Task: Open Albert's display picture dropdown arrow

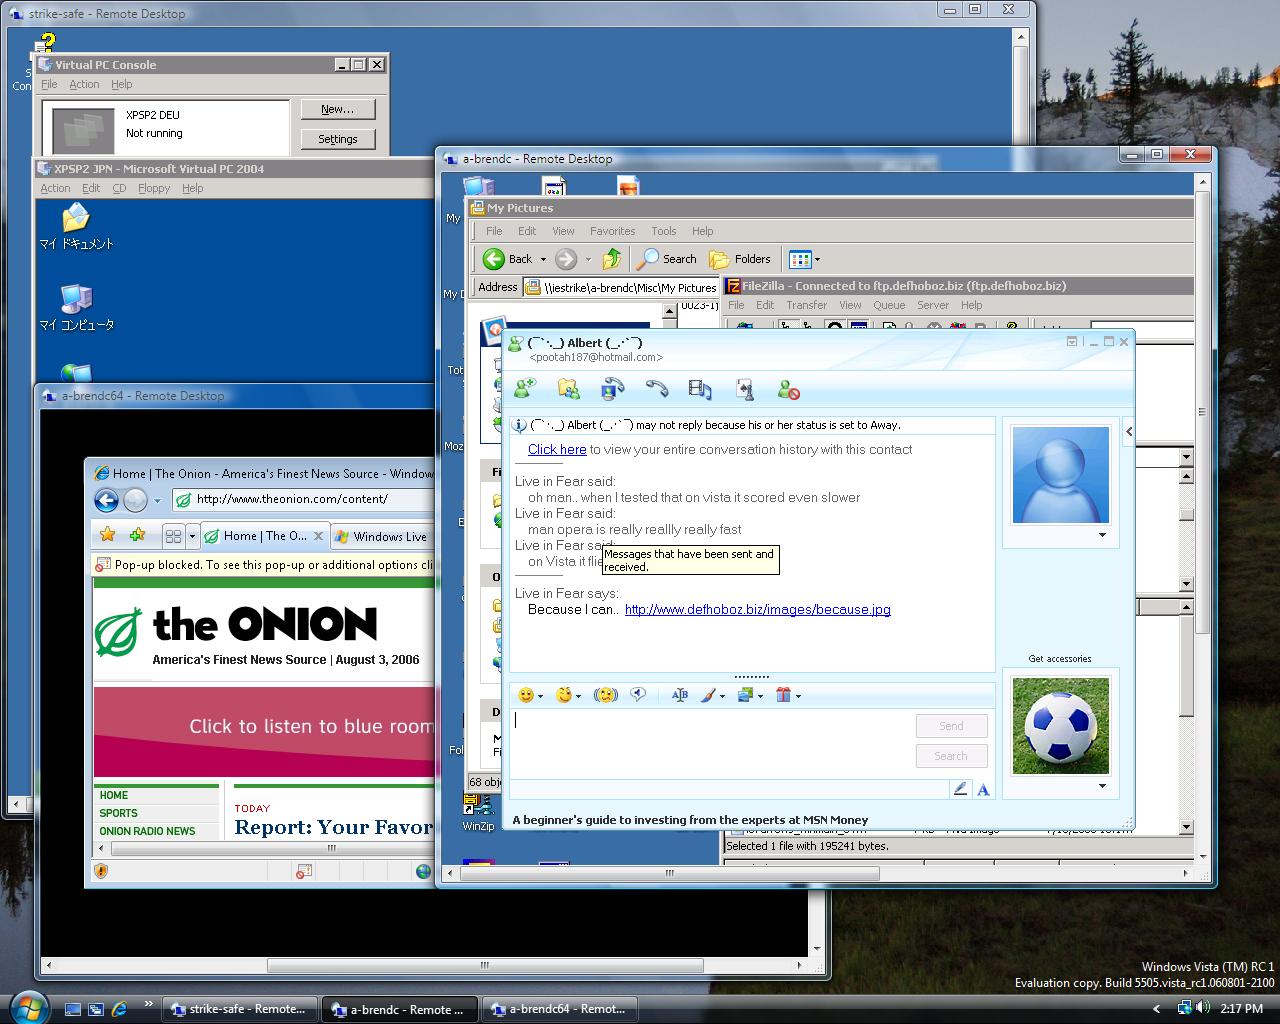Action: [x=1102, y=535]
